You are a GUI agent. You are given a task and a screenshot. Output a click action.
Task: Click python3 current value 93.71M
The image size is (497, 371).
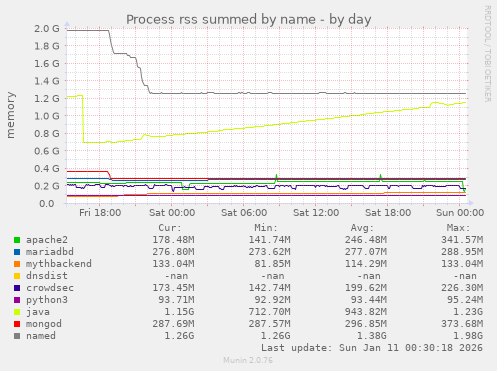coord(176,300)
